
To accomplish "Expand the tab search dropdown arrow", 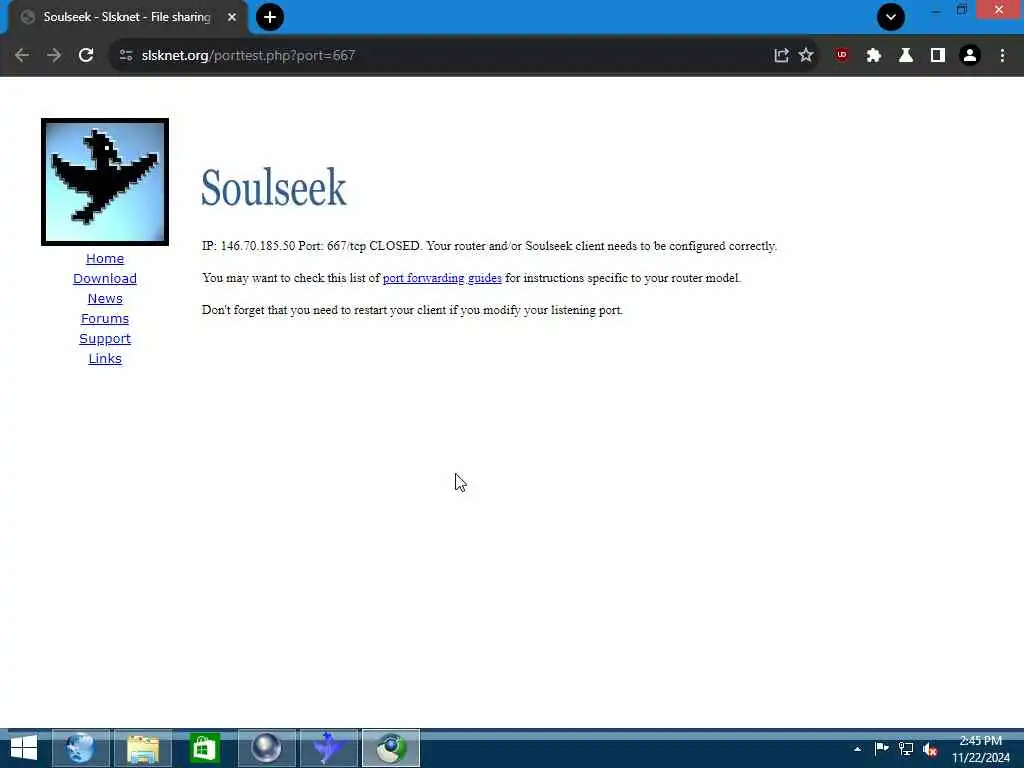I will point(891,17).
